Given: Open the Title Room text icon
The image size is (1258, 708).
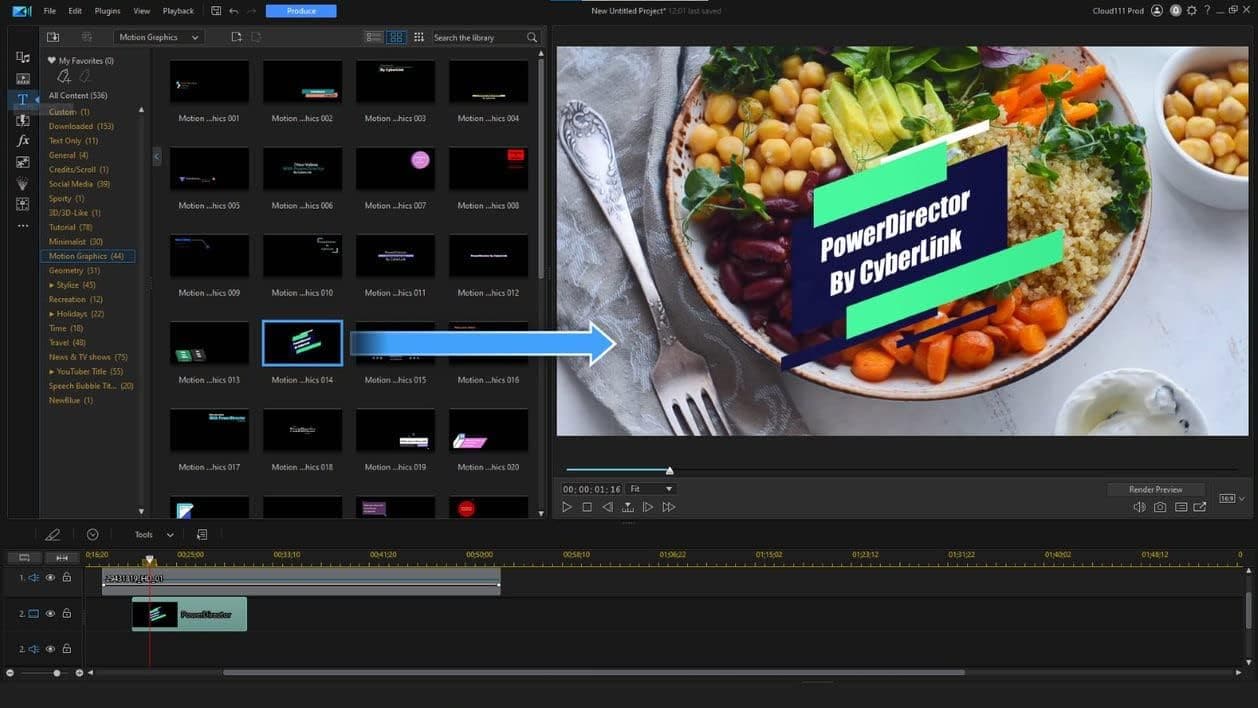Looking at the screenshot, I should pyautogui.click(x=22, y=99).
